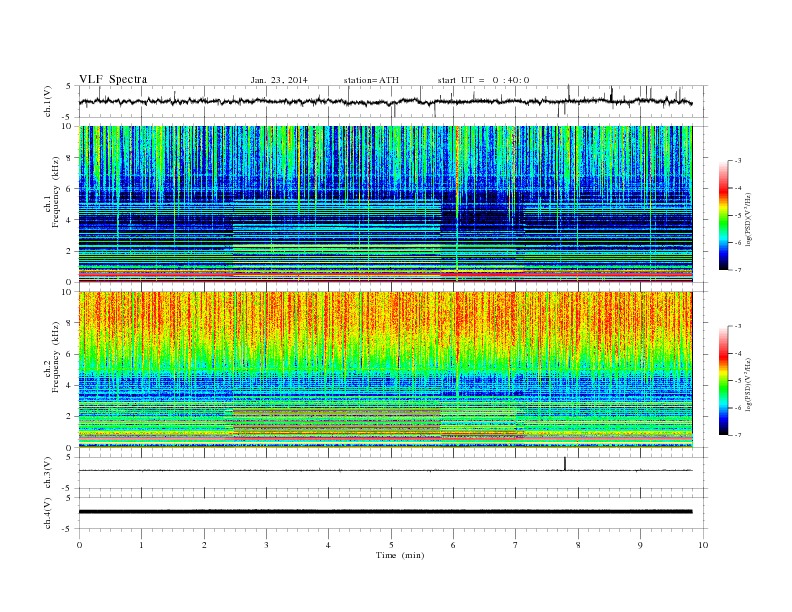Click time axis tick label "3"
Screen dimensions: 792x612
266,545
